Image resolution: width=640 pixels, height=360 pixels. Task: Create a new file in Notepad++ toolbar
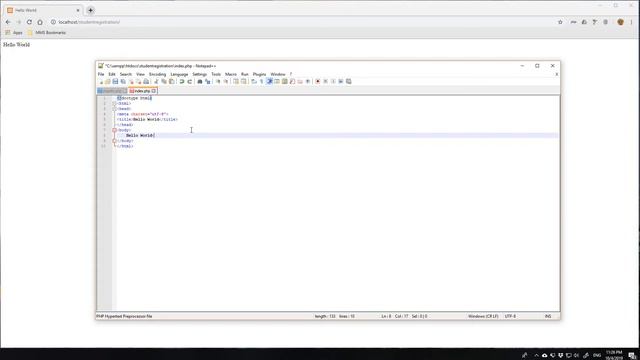point(101,82)
